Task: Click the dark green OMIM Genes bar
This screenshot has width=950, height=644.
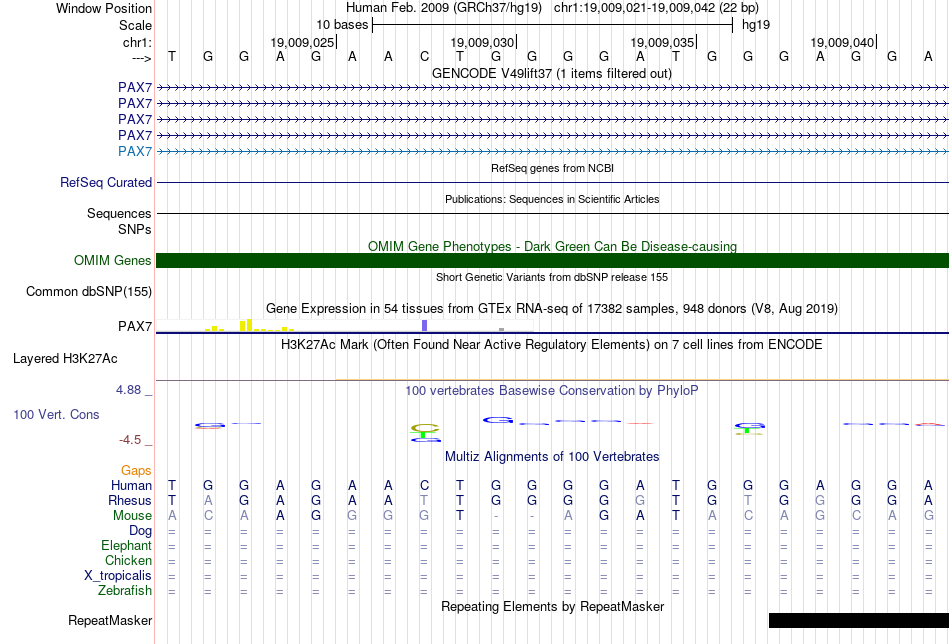Action: point(553,261)
